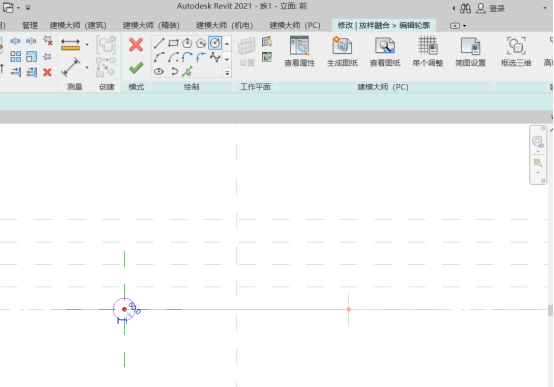The width and height of the screenshot is (554, 387).
Task: Click 登录 sign-in link
Action: [497, 8]
